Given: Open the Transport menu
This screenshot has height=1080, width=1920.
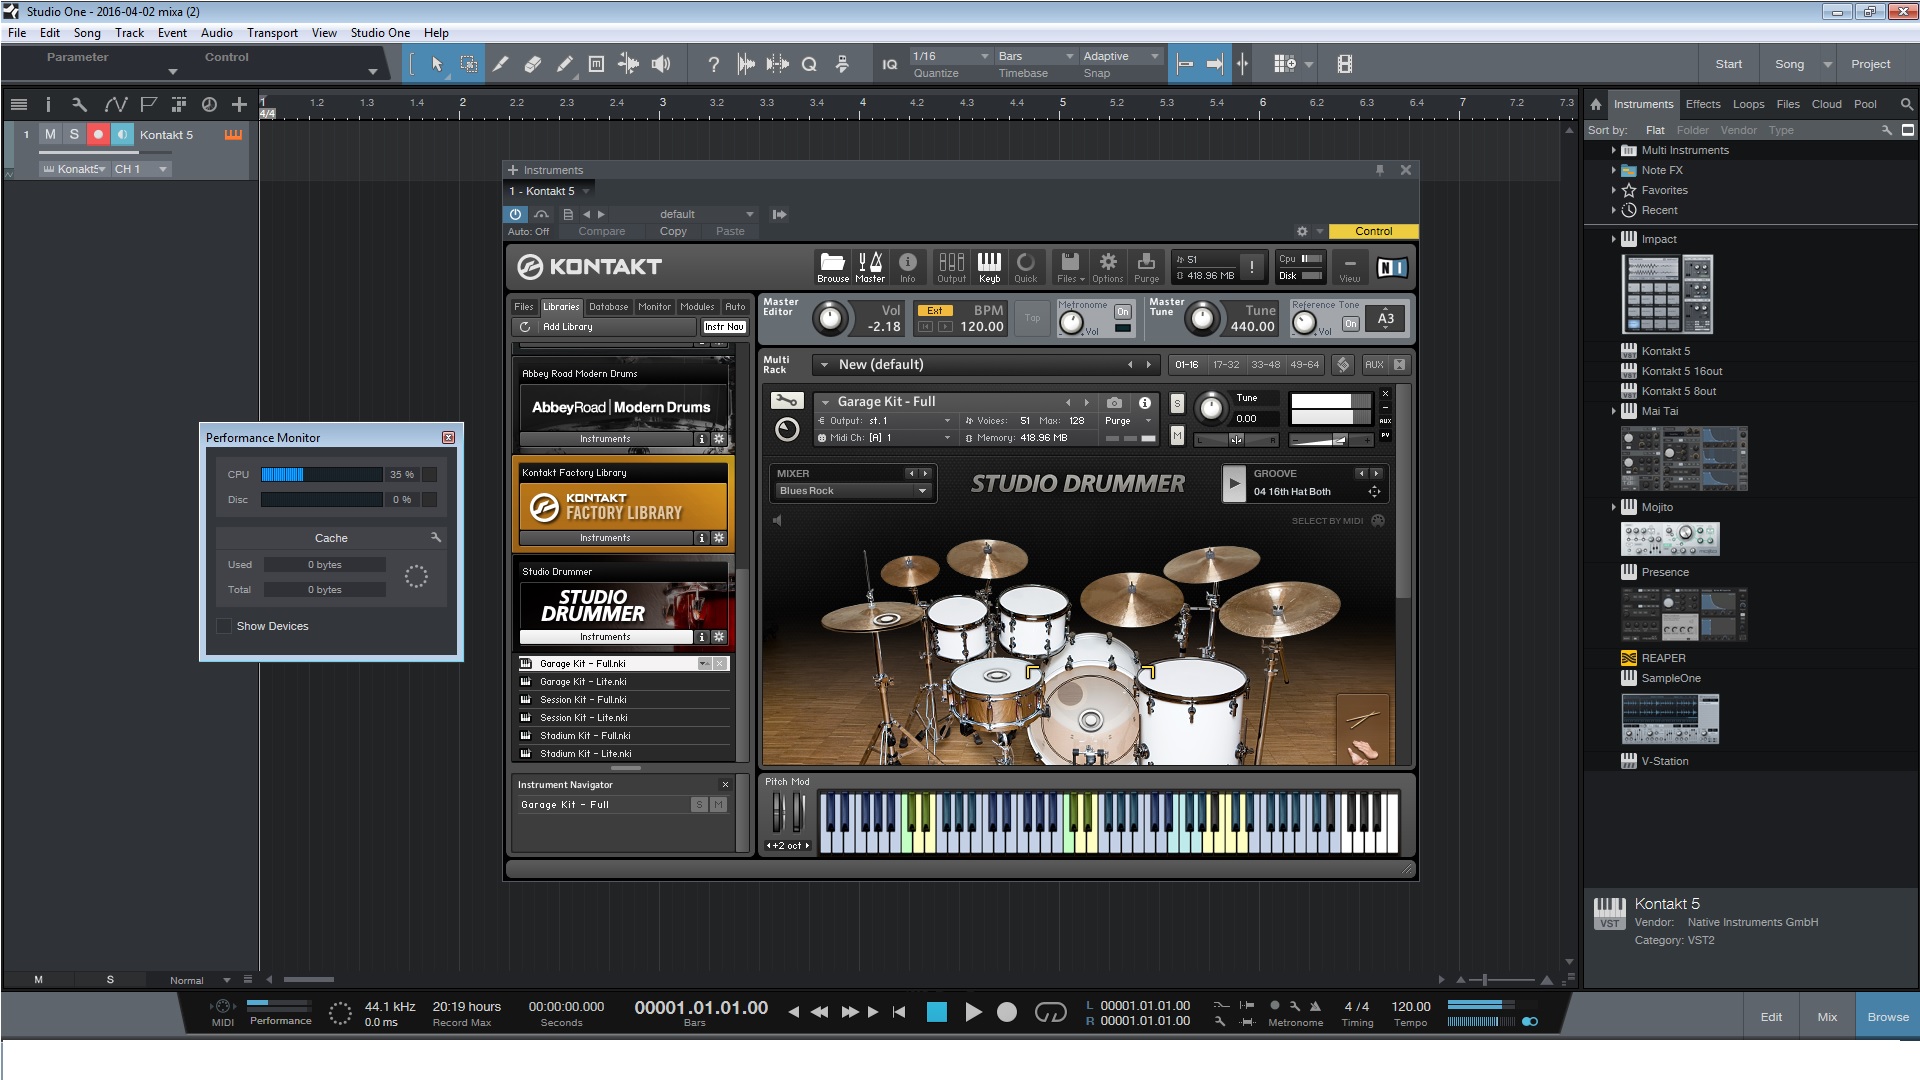Looking at the screenshot, I should coord(272,33).
